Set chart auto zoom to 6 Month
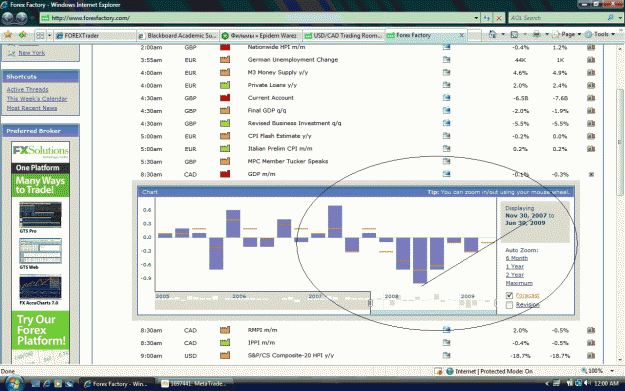Screen dimensions: 625x391 (517, 258)
